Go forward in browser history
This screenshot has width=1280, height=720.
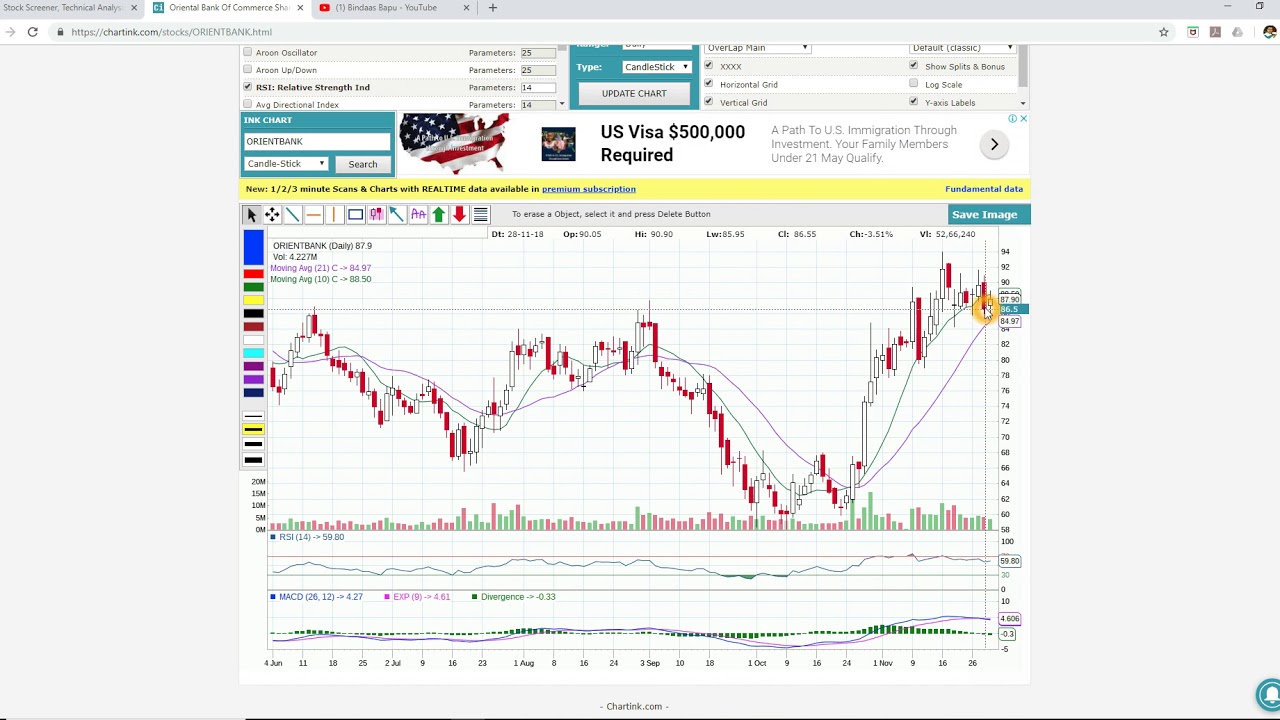9,32
